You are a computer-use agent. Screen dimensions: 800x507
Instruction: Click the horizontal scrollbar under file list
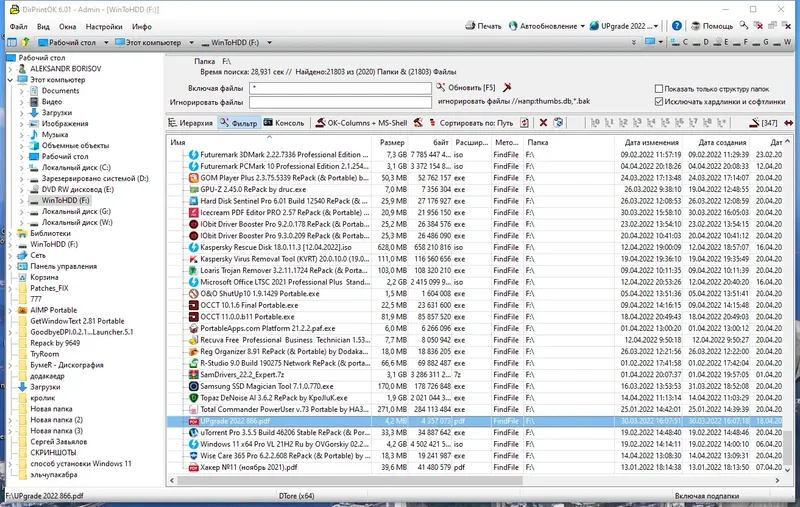coord(350,480)
